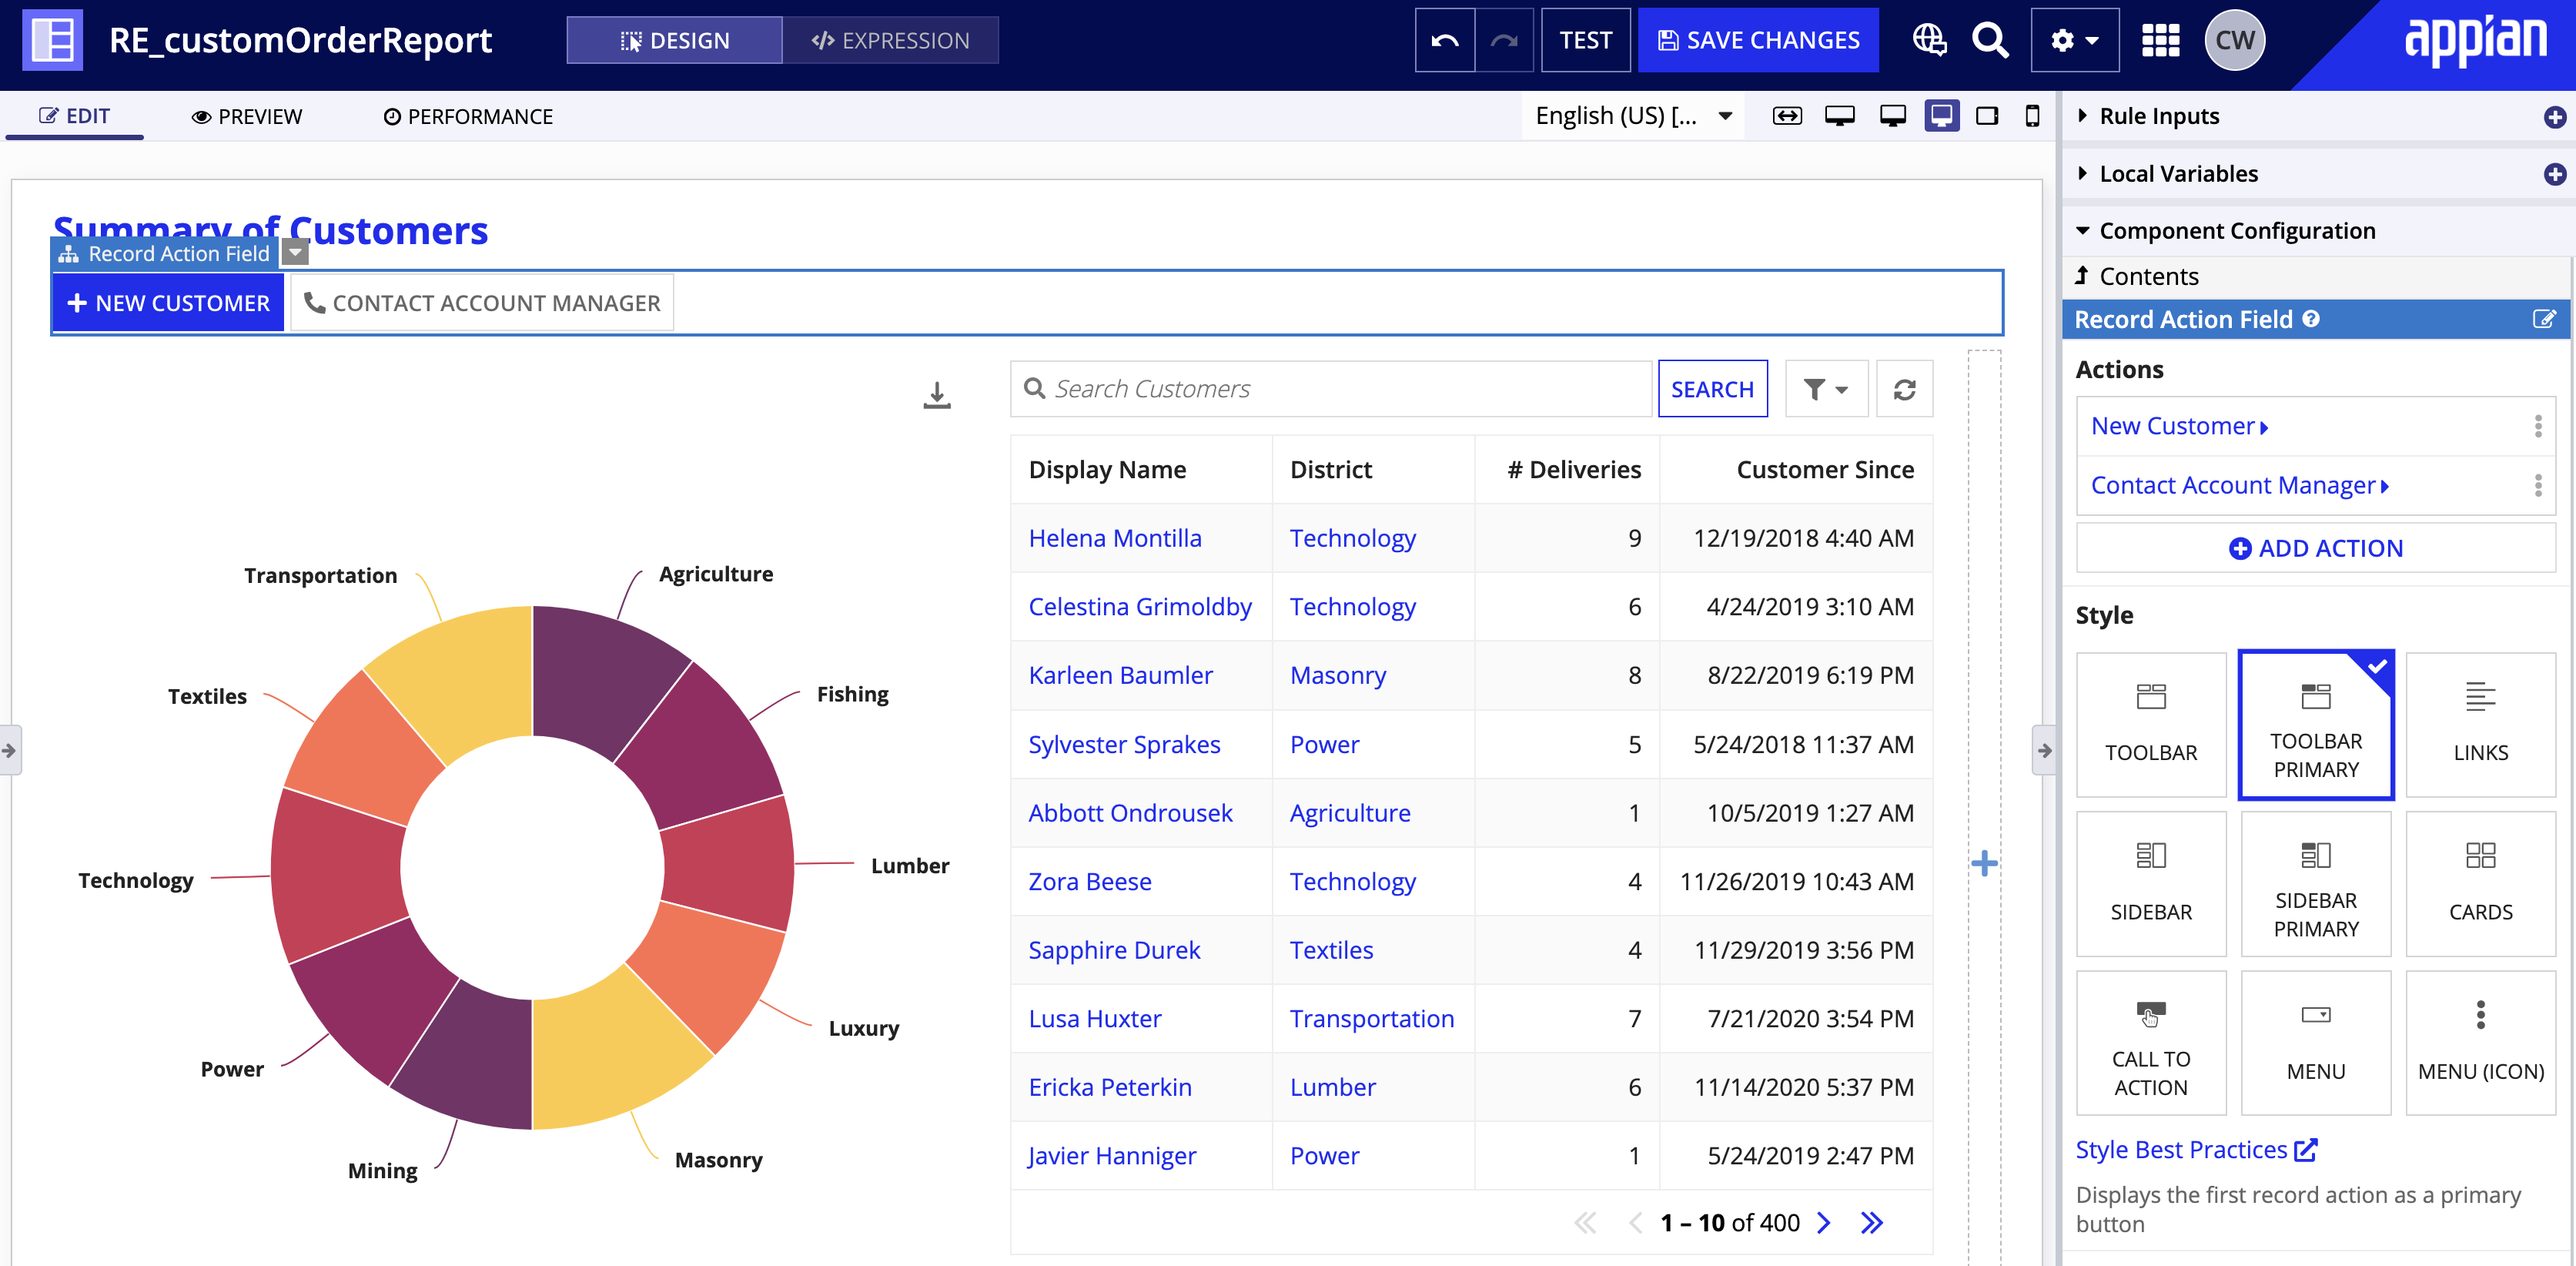This screenshot has width=2576, height=1266.
Task: Click the redo arrow button
Action: 1504,40
